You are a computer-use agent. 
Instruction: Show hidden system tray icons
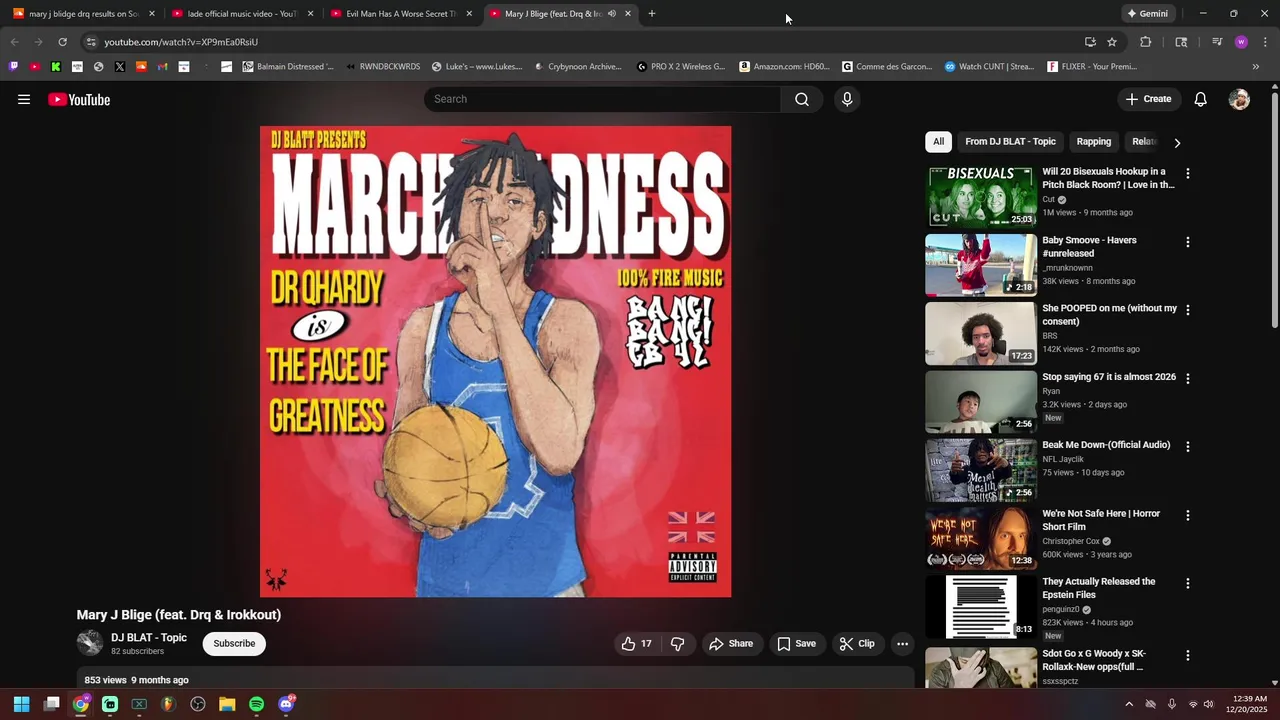(x=1129, y=704)
